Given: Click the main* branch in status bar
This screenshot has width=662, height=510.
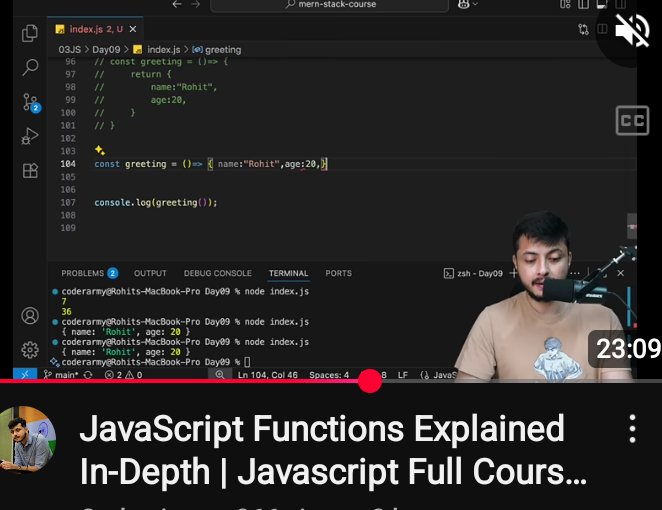Looking at the screenshot, I should tap(62, 374).
